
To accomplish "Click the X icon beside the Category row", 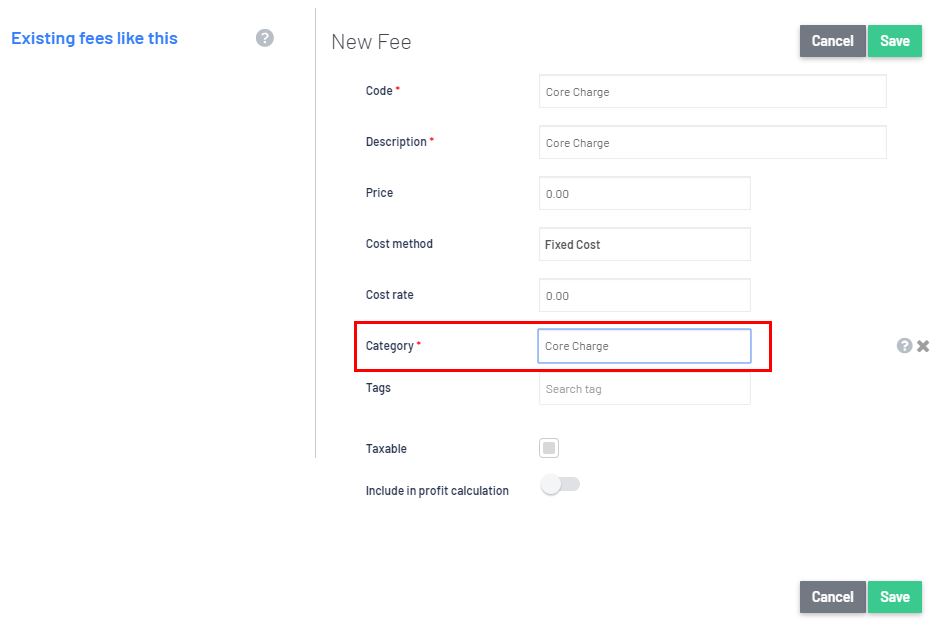I will coord(923,346).
